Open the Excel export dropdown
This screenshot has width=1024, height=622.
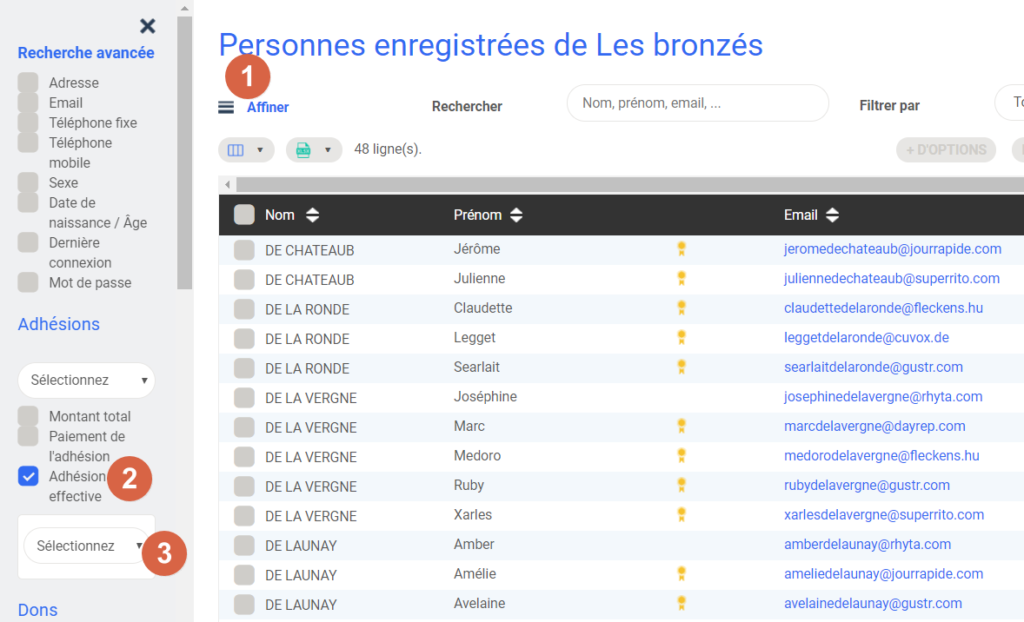pyautogui.click(x=314, y=150)
